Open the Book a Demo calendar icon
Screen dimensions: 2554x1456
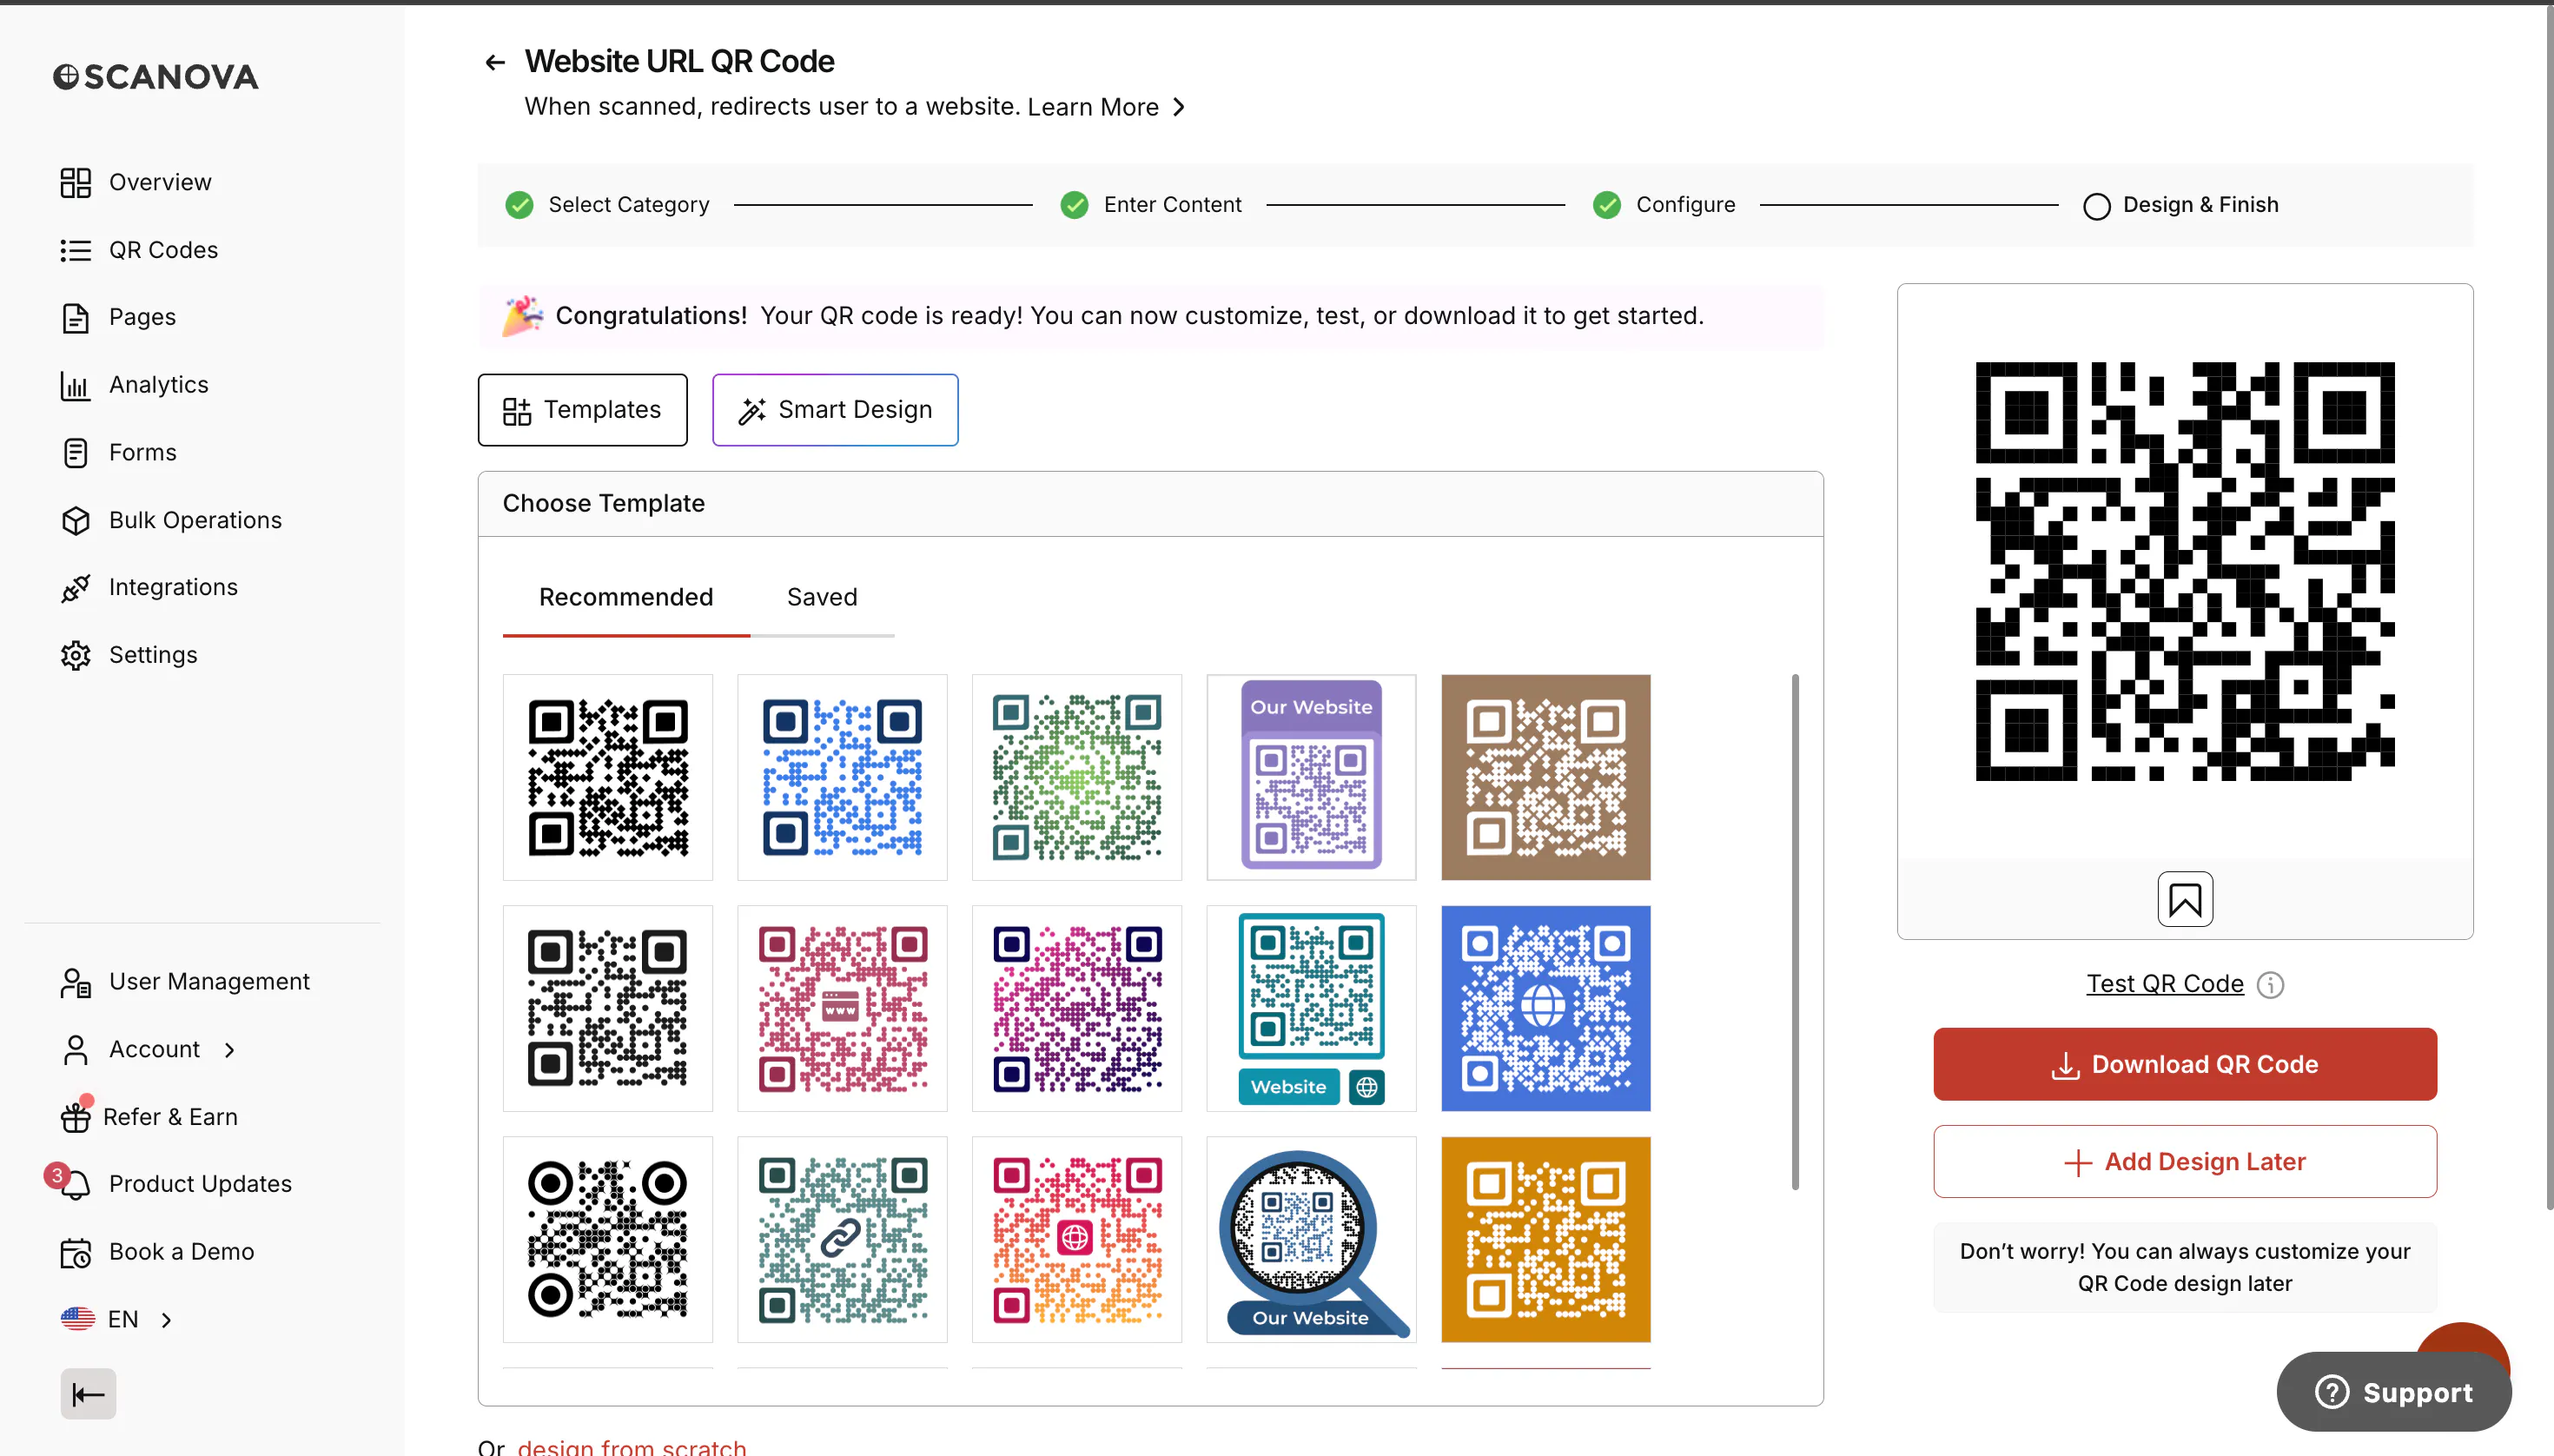(x=75, y=1252)
